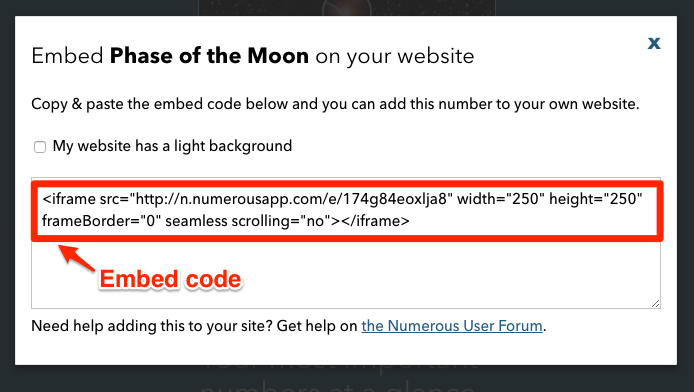
Task: Click the dimmed page text below the dialog
Action: [339, 379]
